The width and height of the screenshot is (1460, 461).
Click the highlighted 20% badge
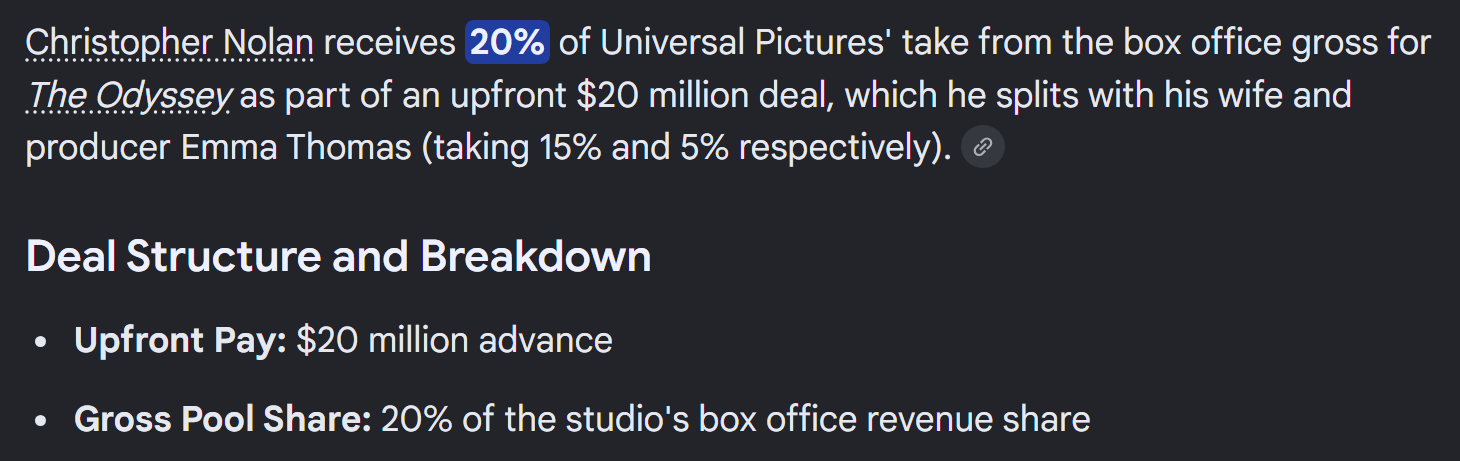507,42
